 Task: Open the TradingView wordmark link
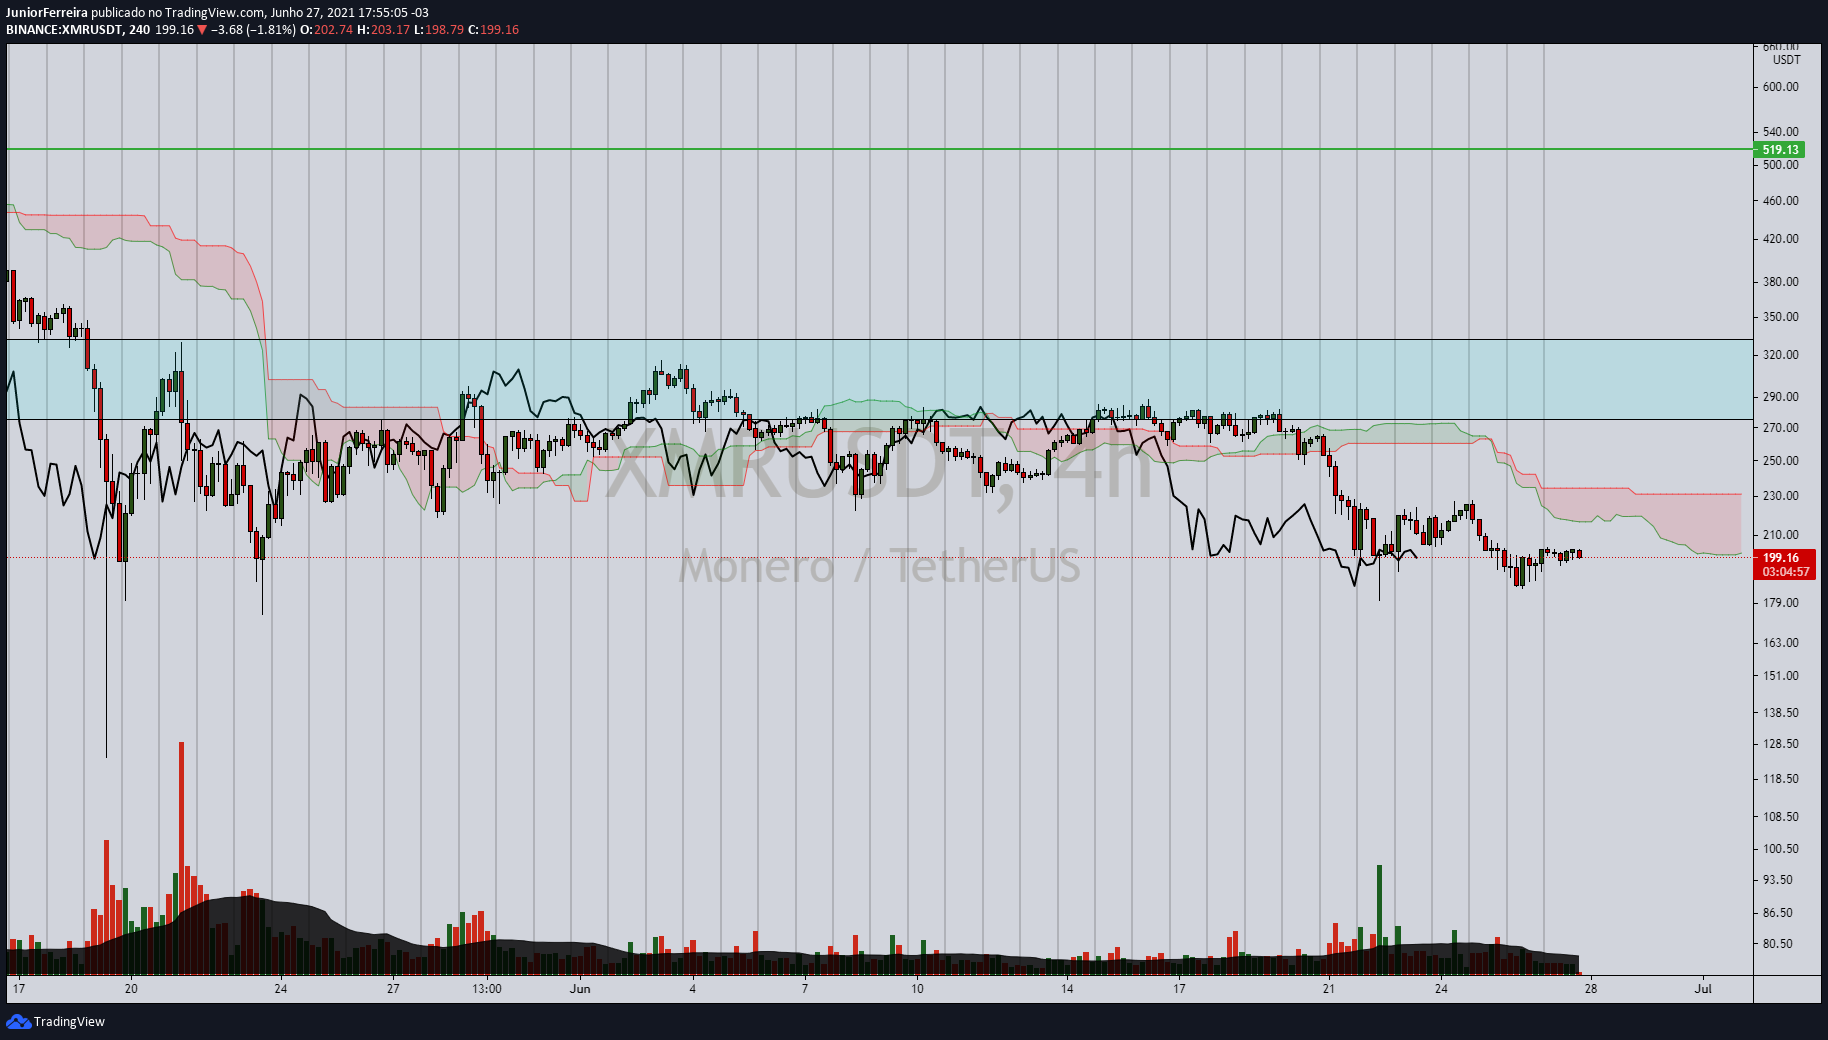coord(69,1021)
